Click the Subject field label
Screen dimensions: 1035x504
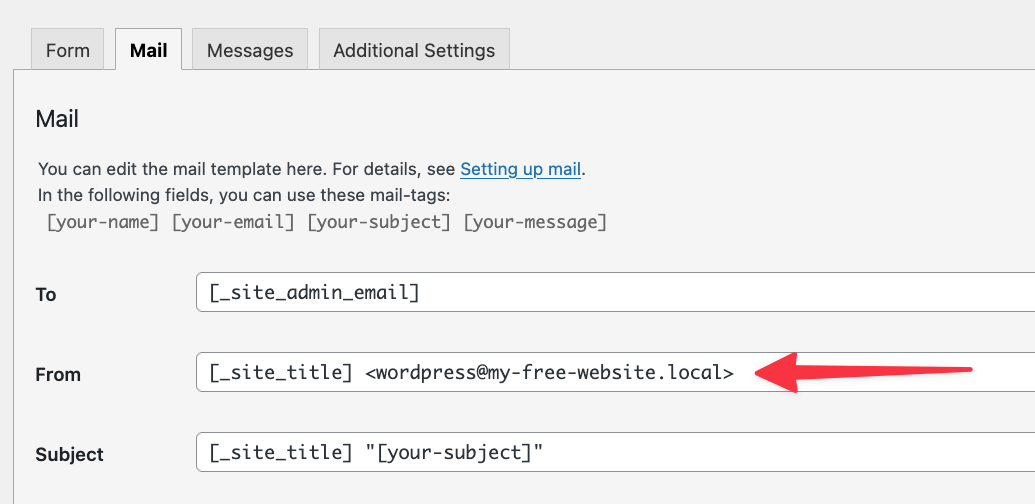pos(69,455)
